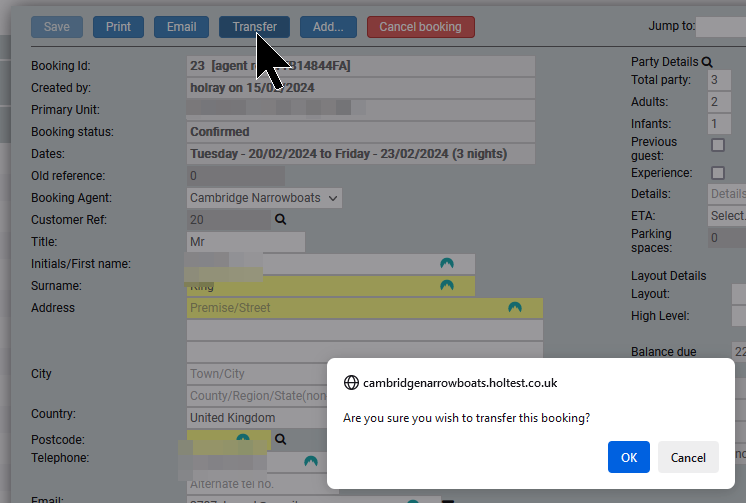
Task: Expand the ETA select dropdown
Action: click(727, 215)
